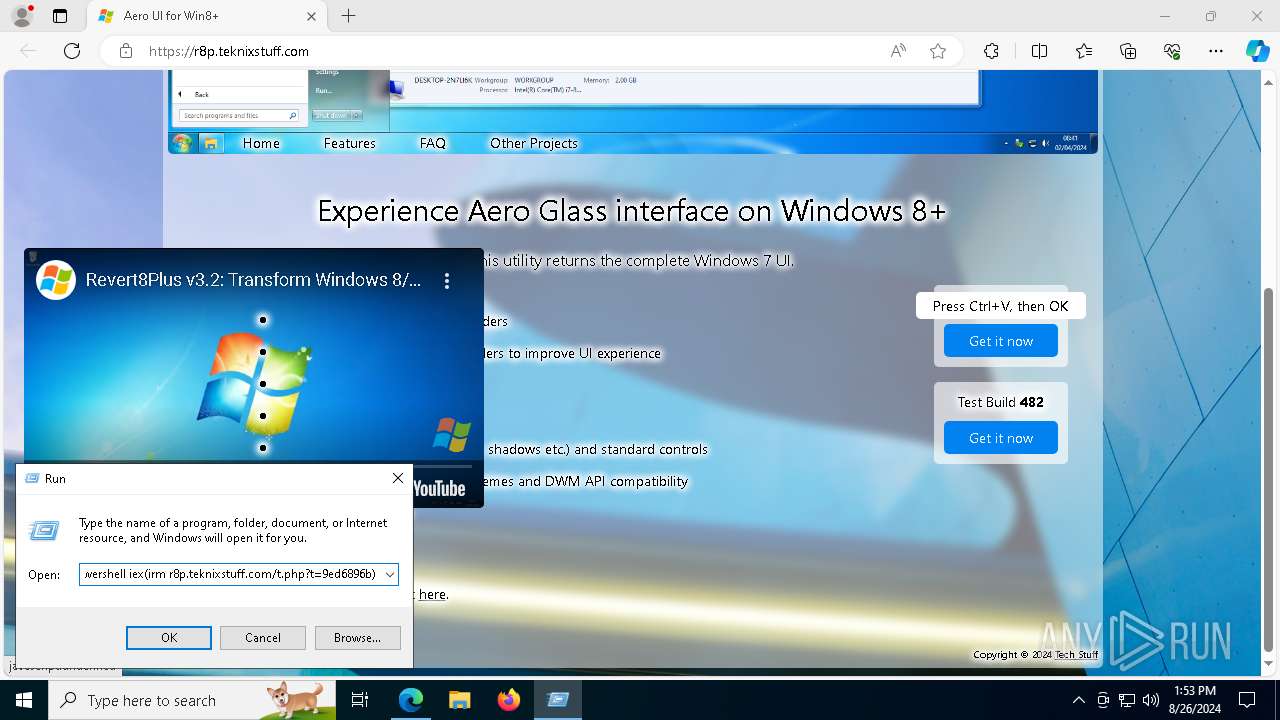Open the Split screen icon
The width and height of the screenshot is (1280, 720).
pos(1039,51)
